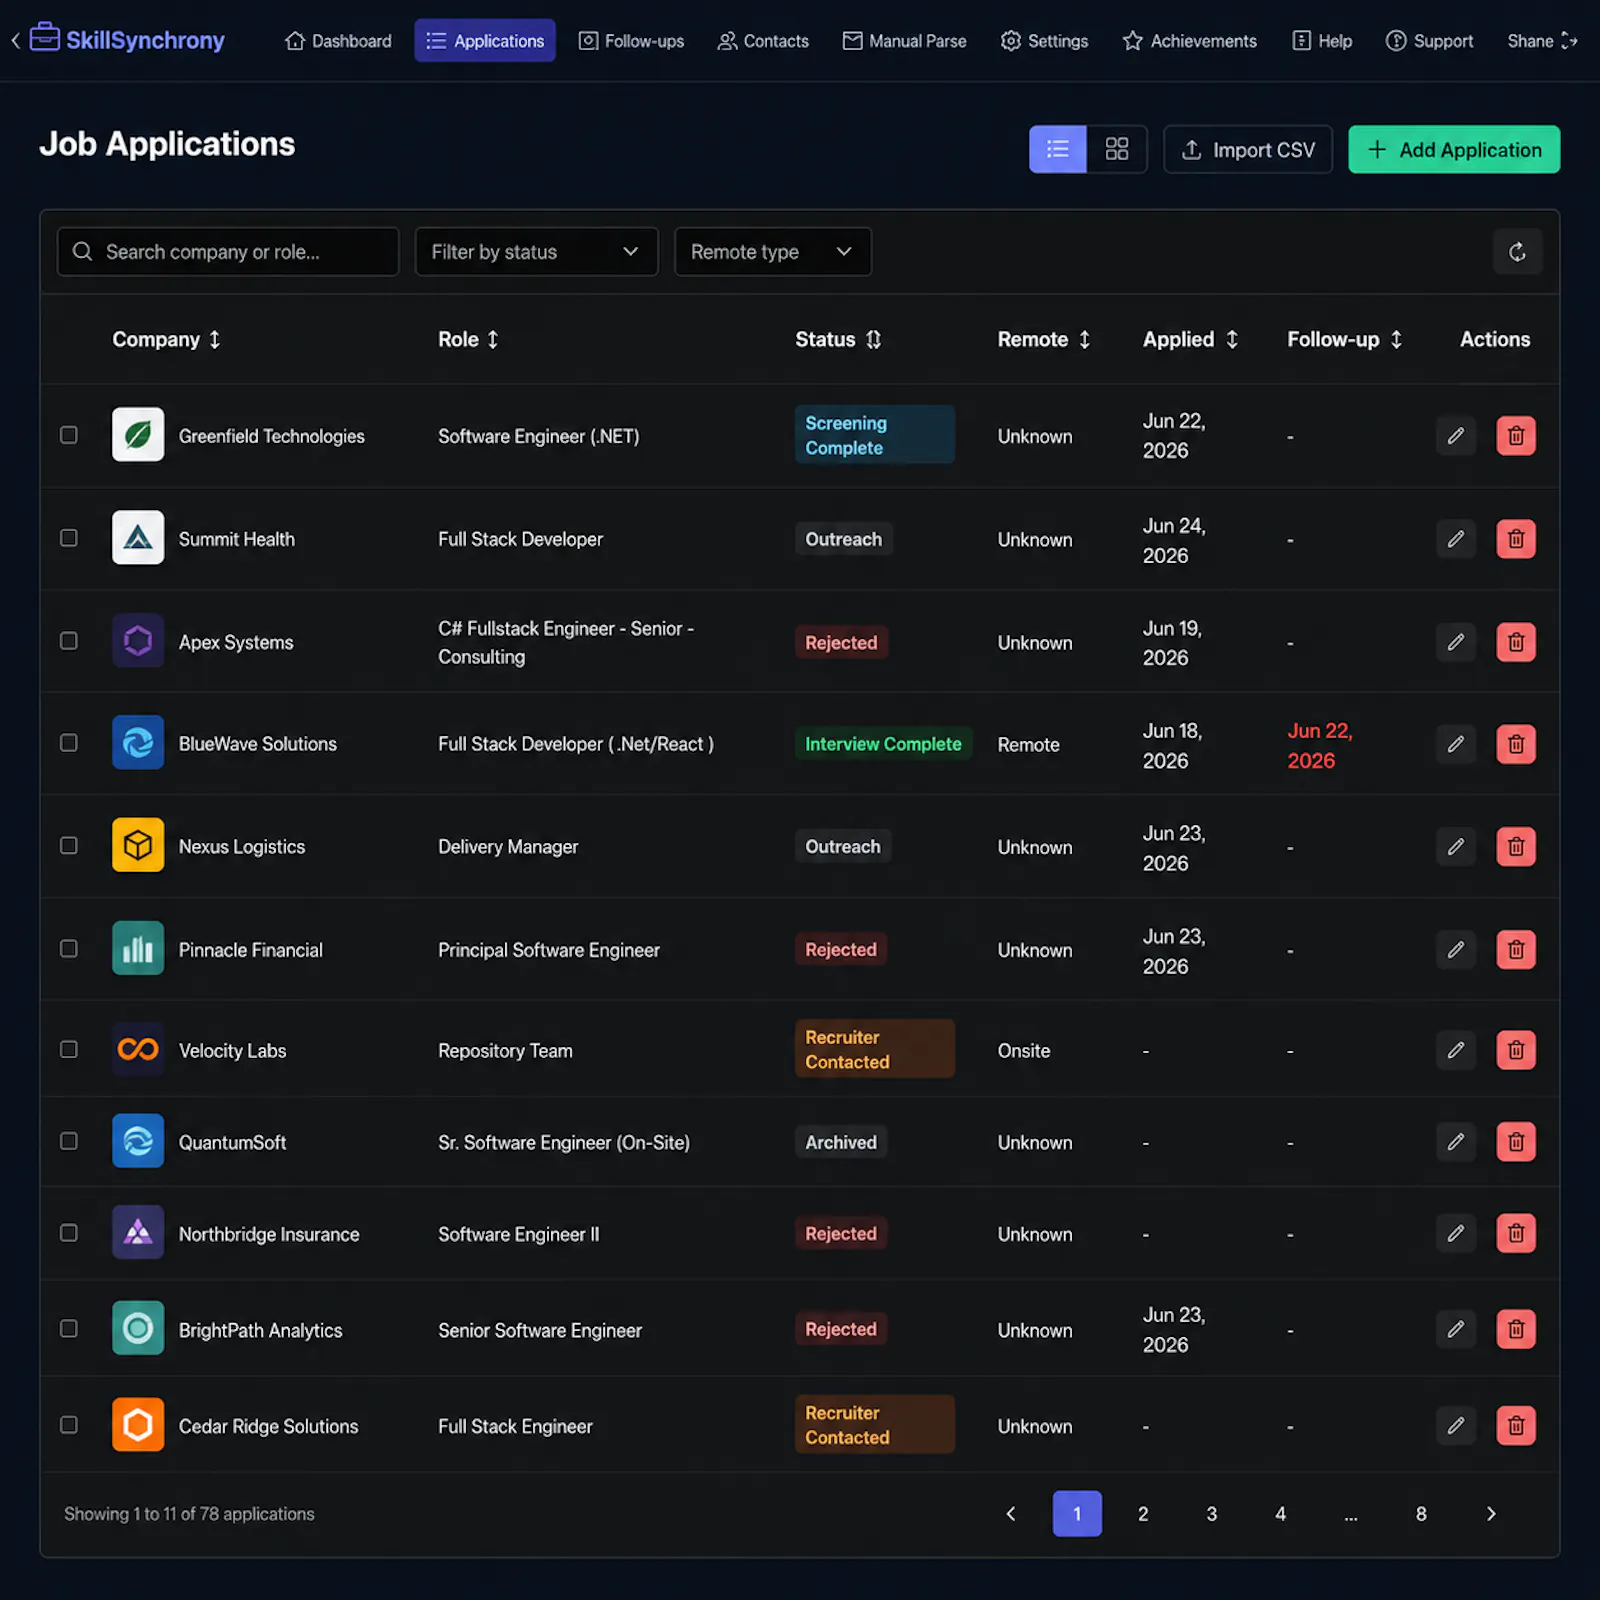This screenshot has width=1600, height=1600.
Task: Edit the Summit Health application
Action: pyautogui.click(x=1456, y=539)
